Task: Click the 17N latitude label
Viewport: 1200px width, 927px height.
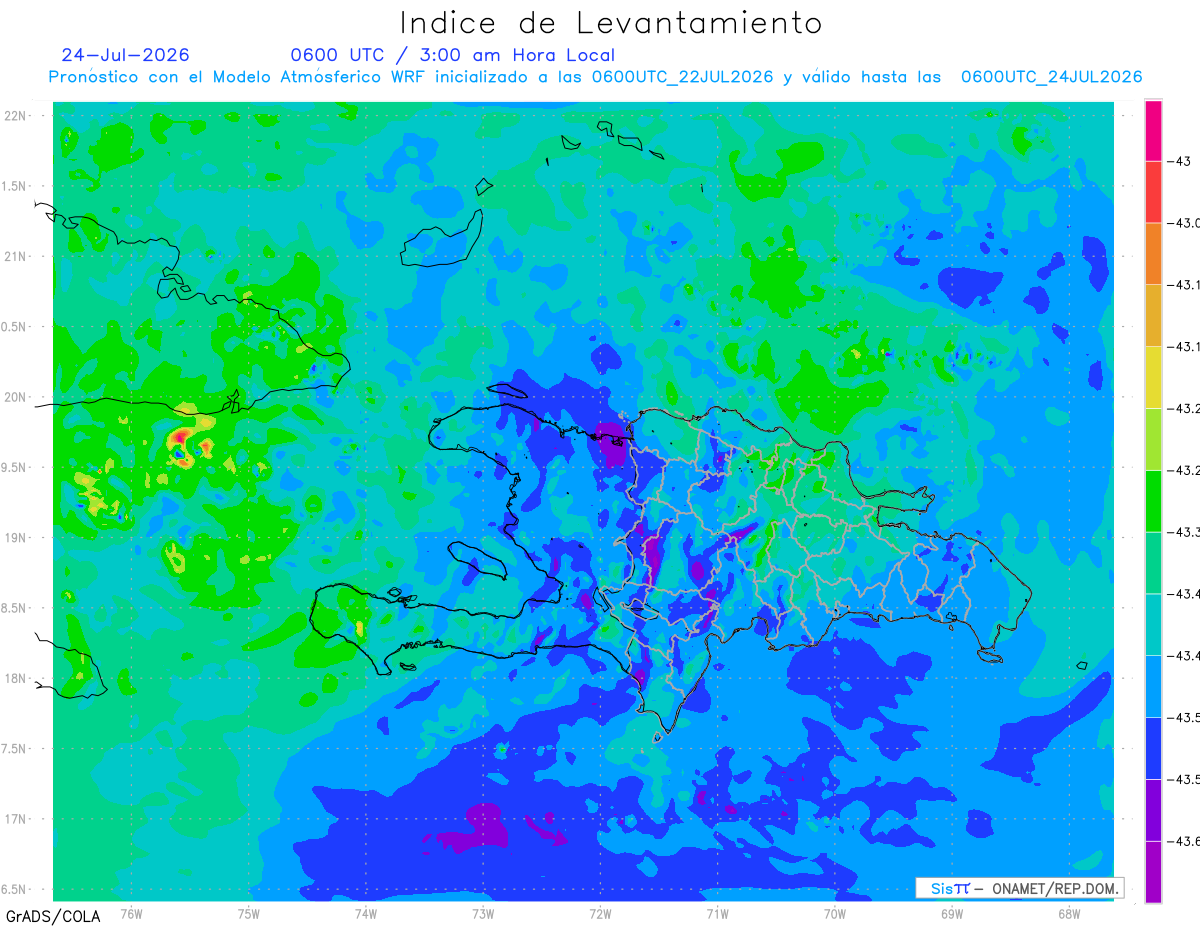Action: (x=16, y=819)
